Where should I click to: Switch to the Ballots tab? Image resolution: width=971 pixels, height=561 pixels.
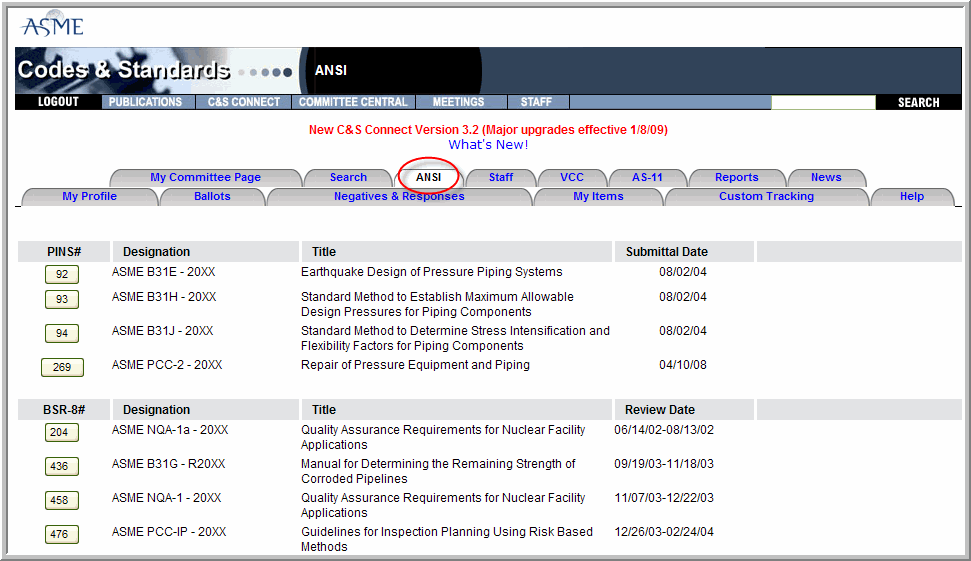[x=212, y=196]
